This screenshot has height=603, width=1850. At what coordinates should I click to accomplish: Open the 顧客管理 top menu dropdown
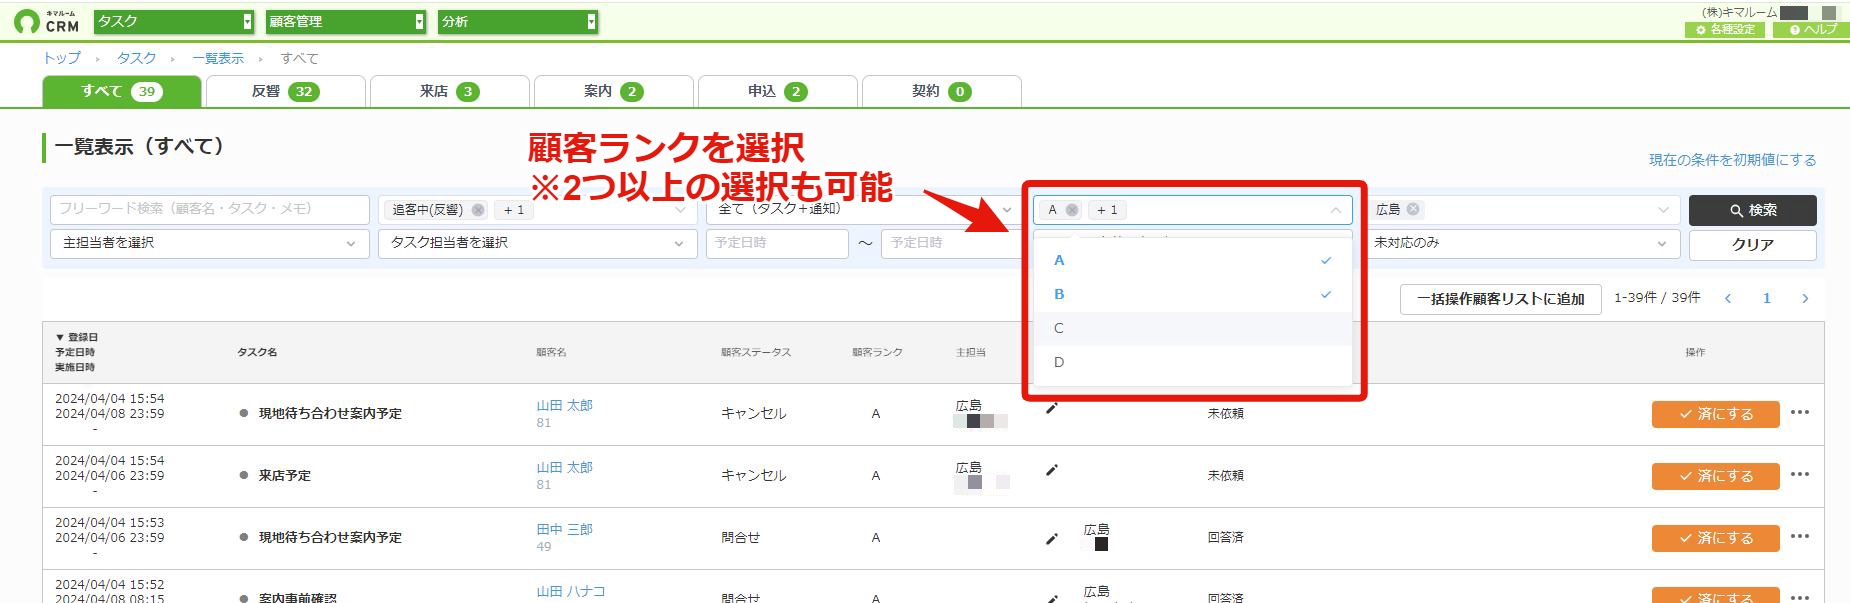346,21
